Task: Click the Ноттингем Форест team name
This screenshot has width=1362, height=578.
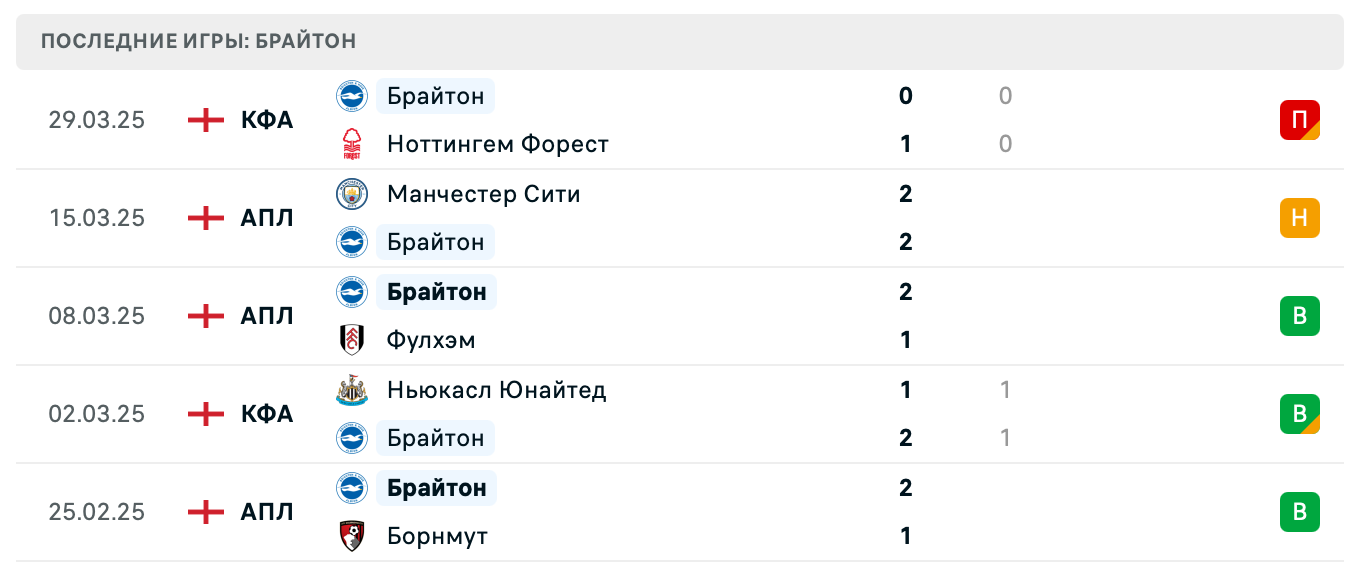Action: pyautogui.click(x=498, y=144)
